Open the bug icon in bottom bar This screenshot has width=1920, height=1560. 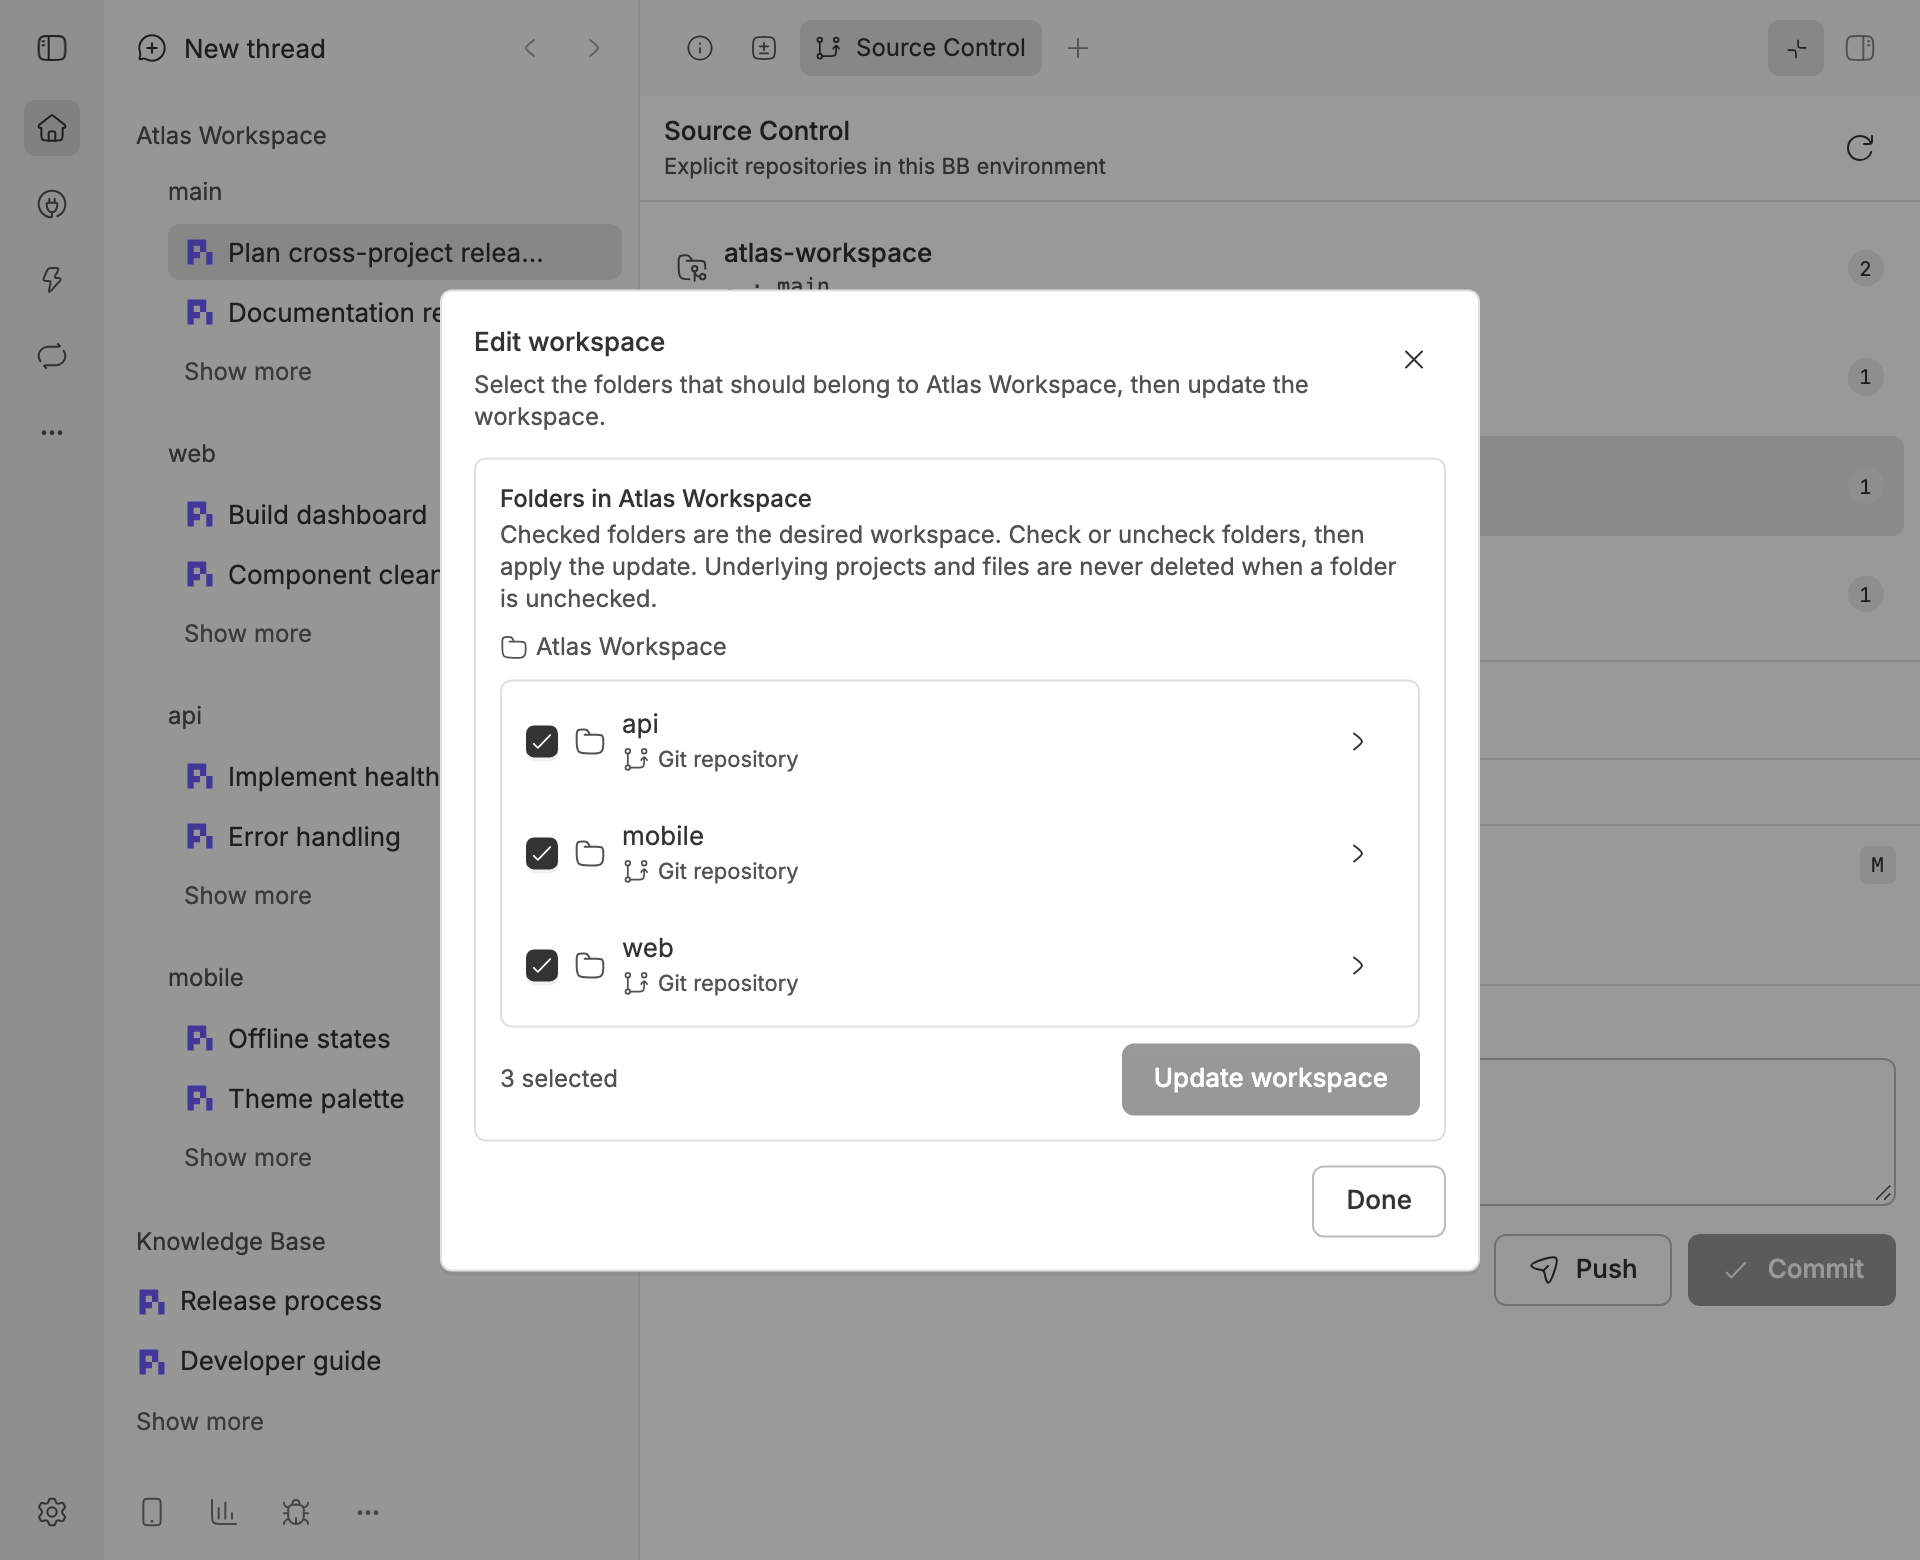(296, 1512)
